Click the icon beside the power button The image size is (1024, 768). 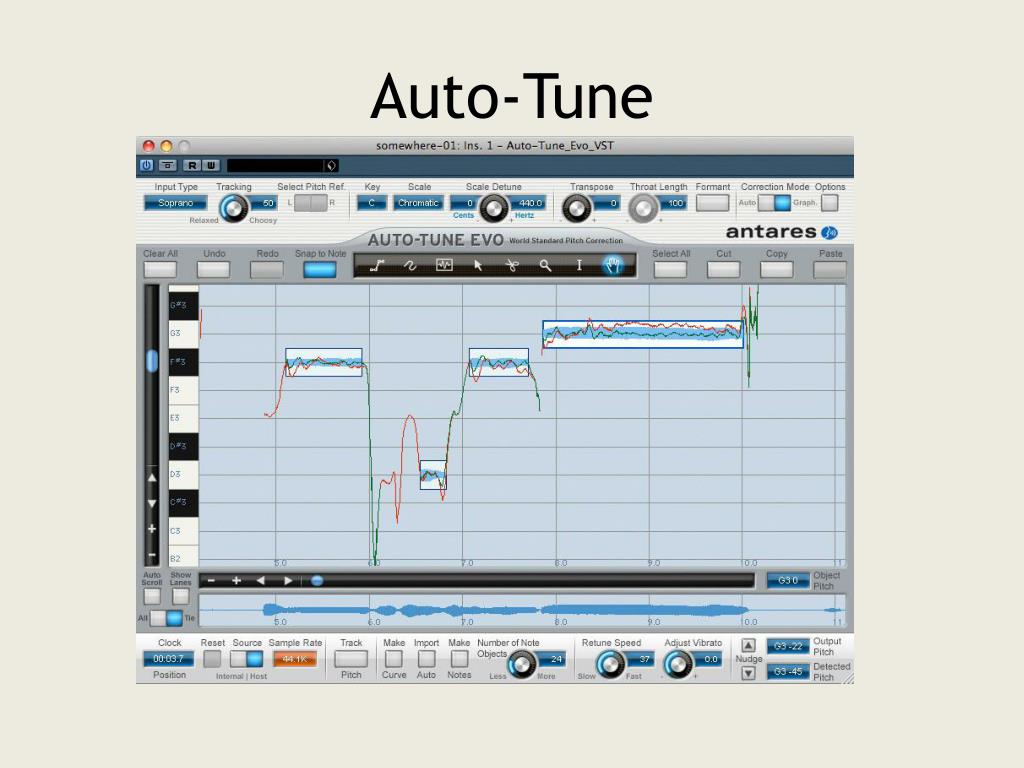click(x=167, y=165)
